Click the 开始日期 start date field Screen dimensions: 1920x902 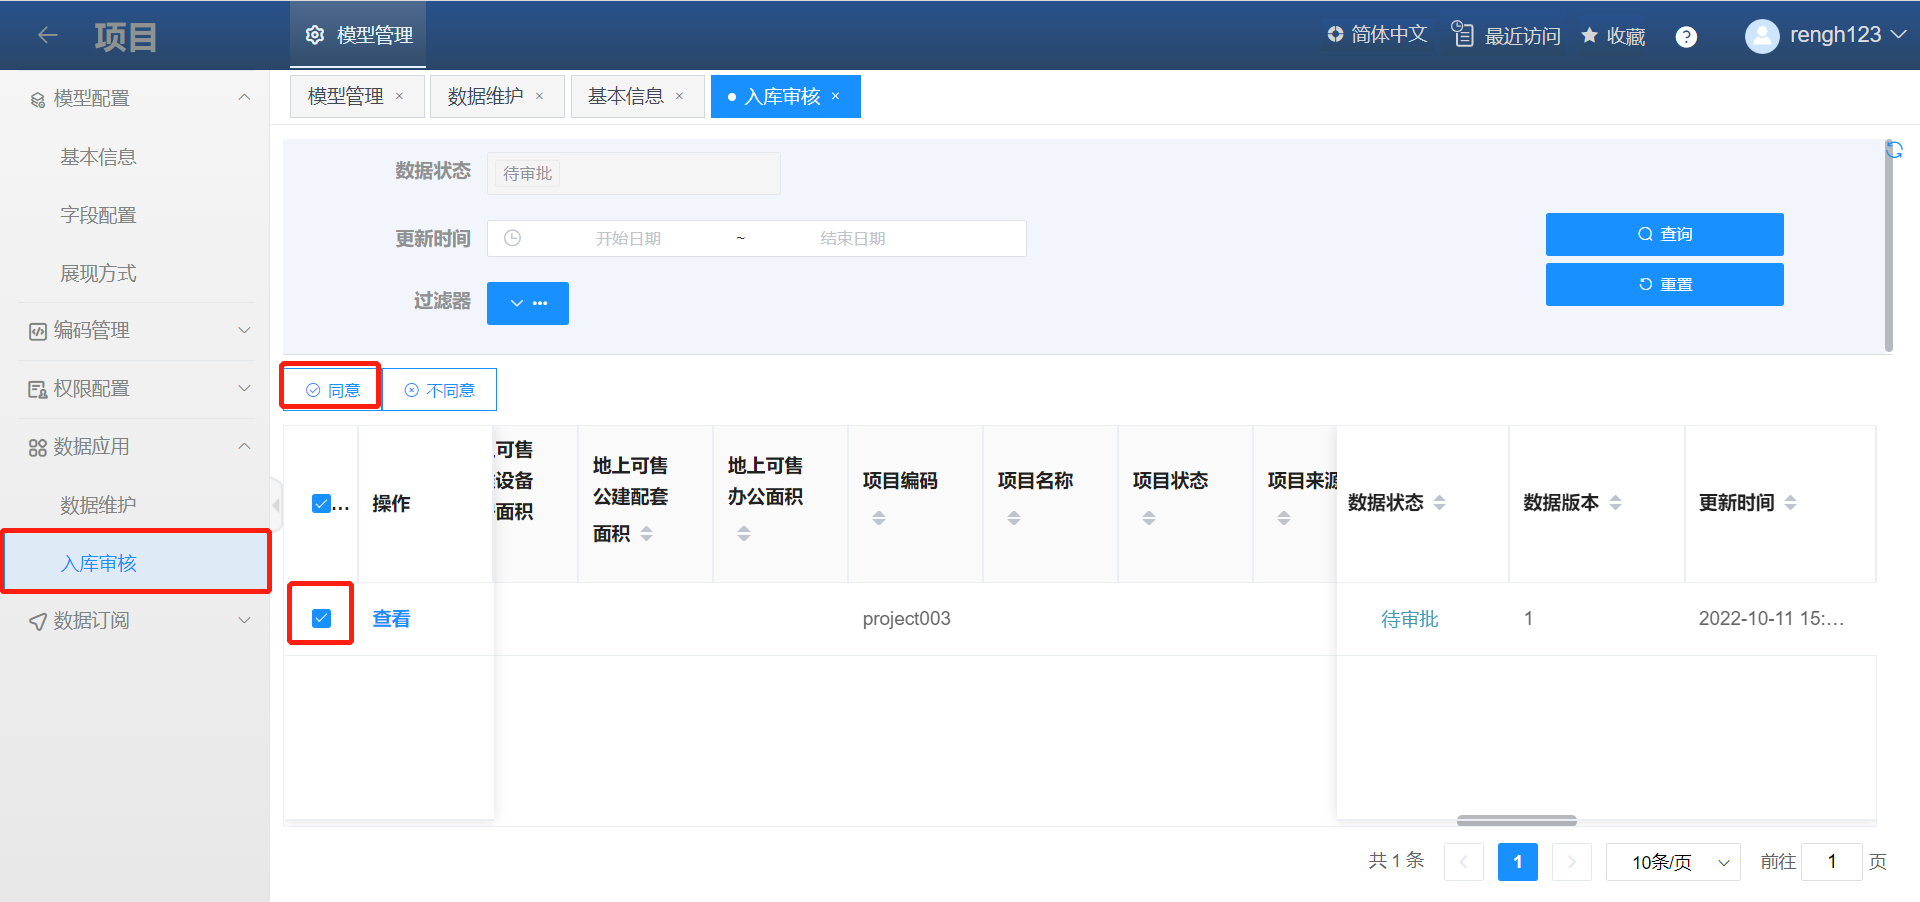[628, 239]
